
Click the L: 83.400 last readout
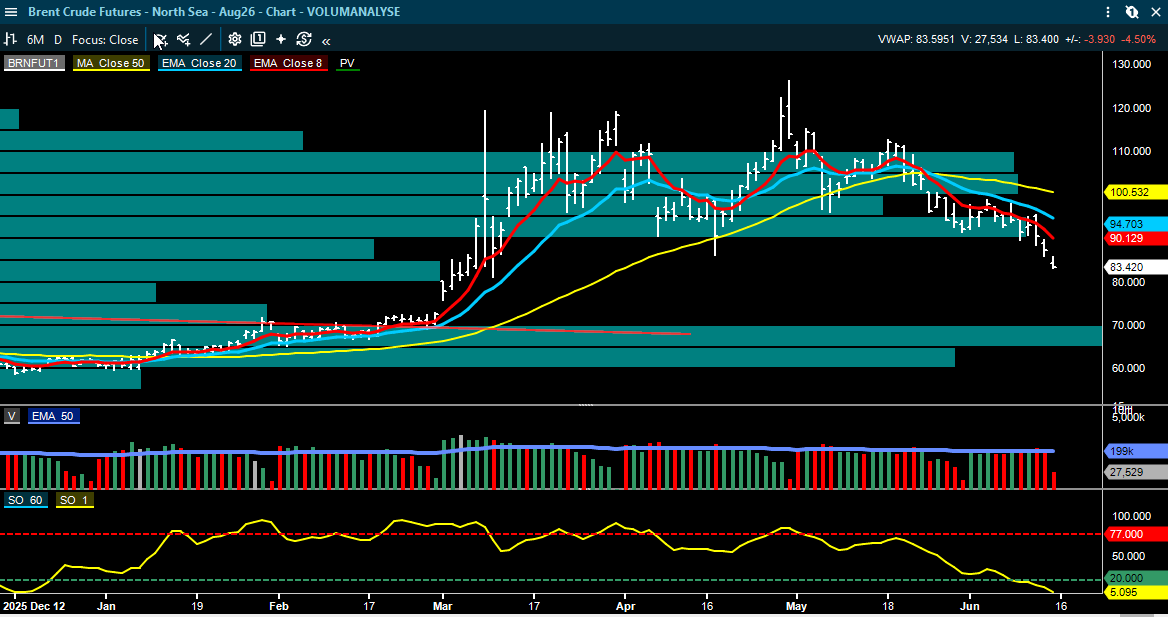pyautogui.click(x=1036, y=39)
